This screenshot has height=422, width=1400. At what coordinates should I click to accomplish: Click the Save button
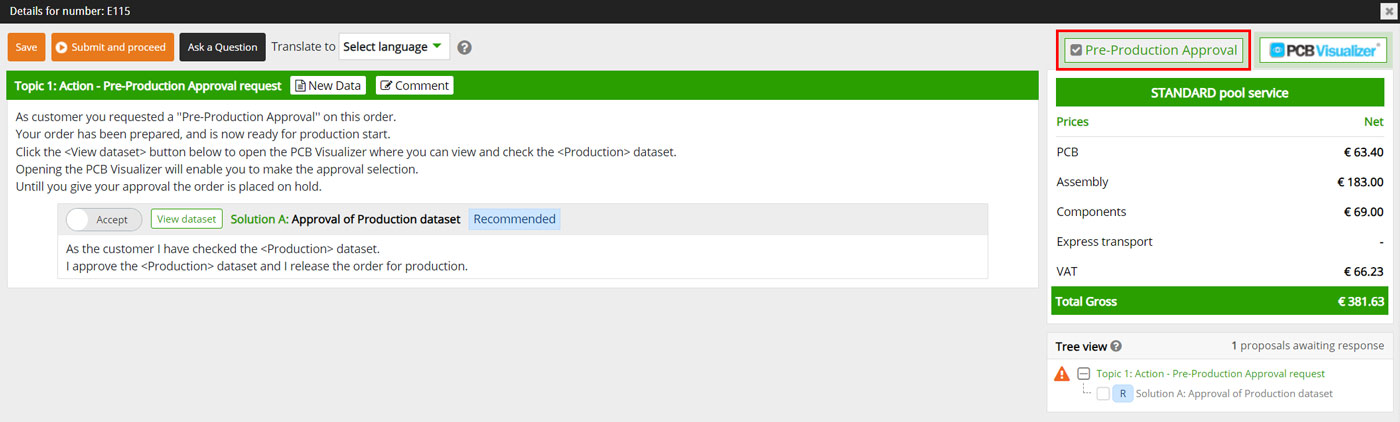tap(26, 47)
